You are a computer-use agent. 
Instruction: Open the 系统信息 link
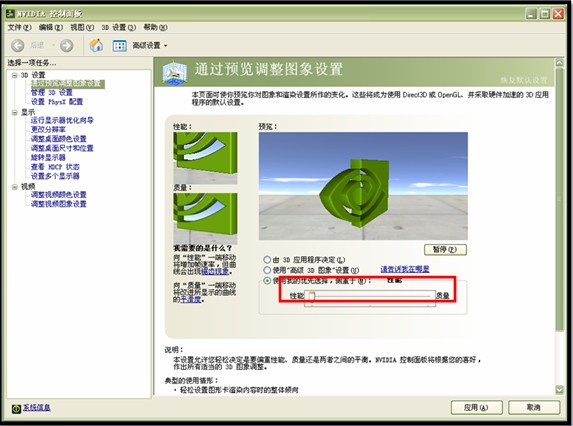[x=37, y=408]
